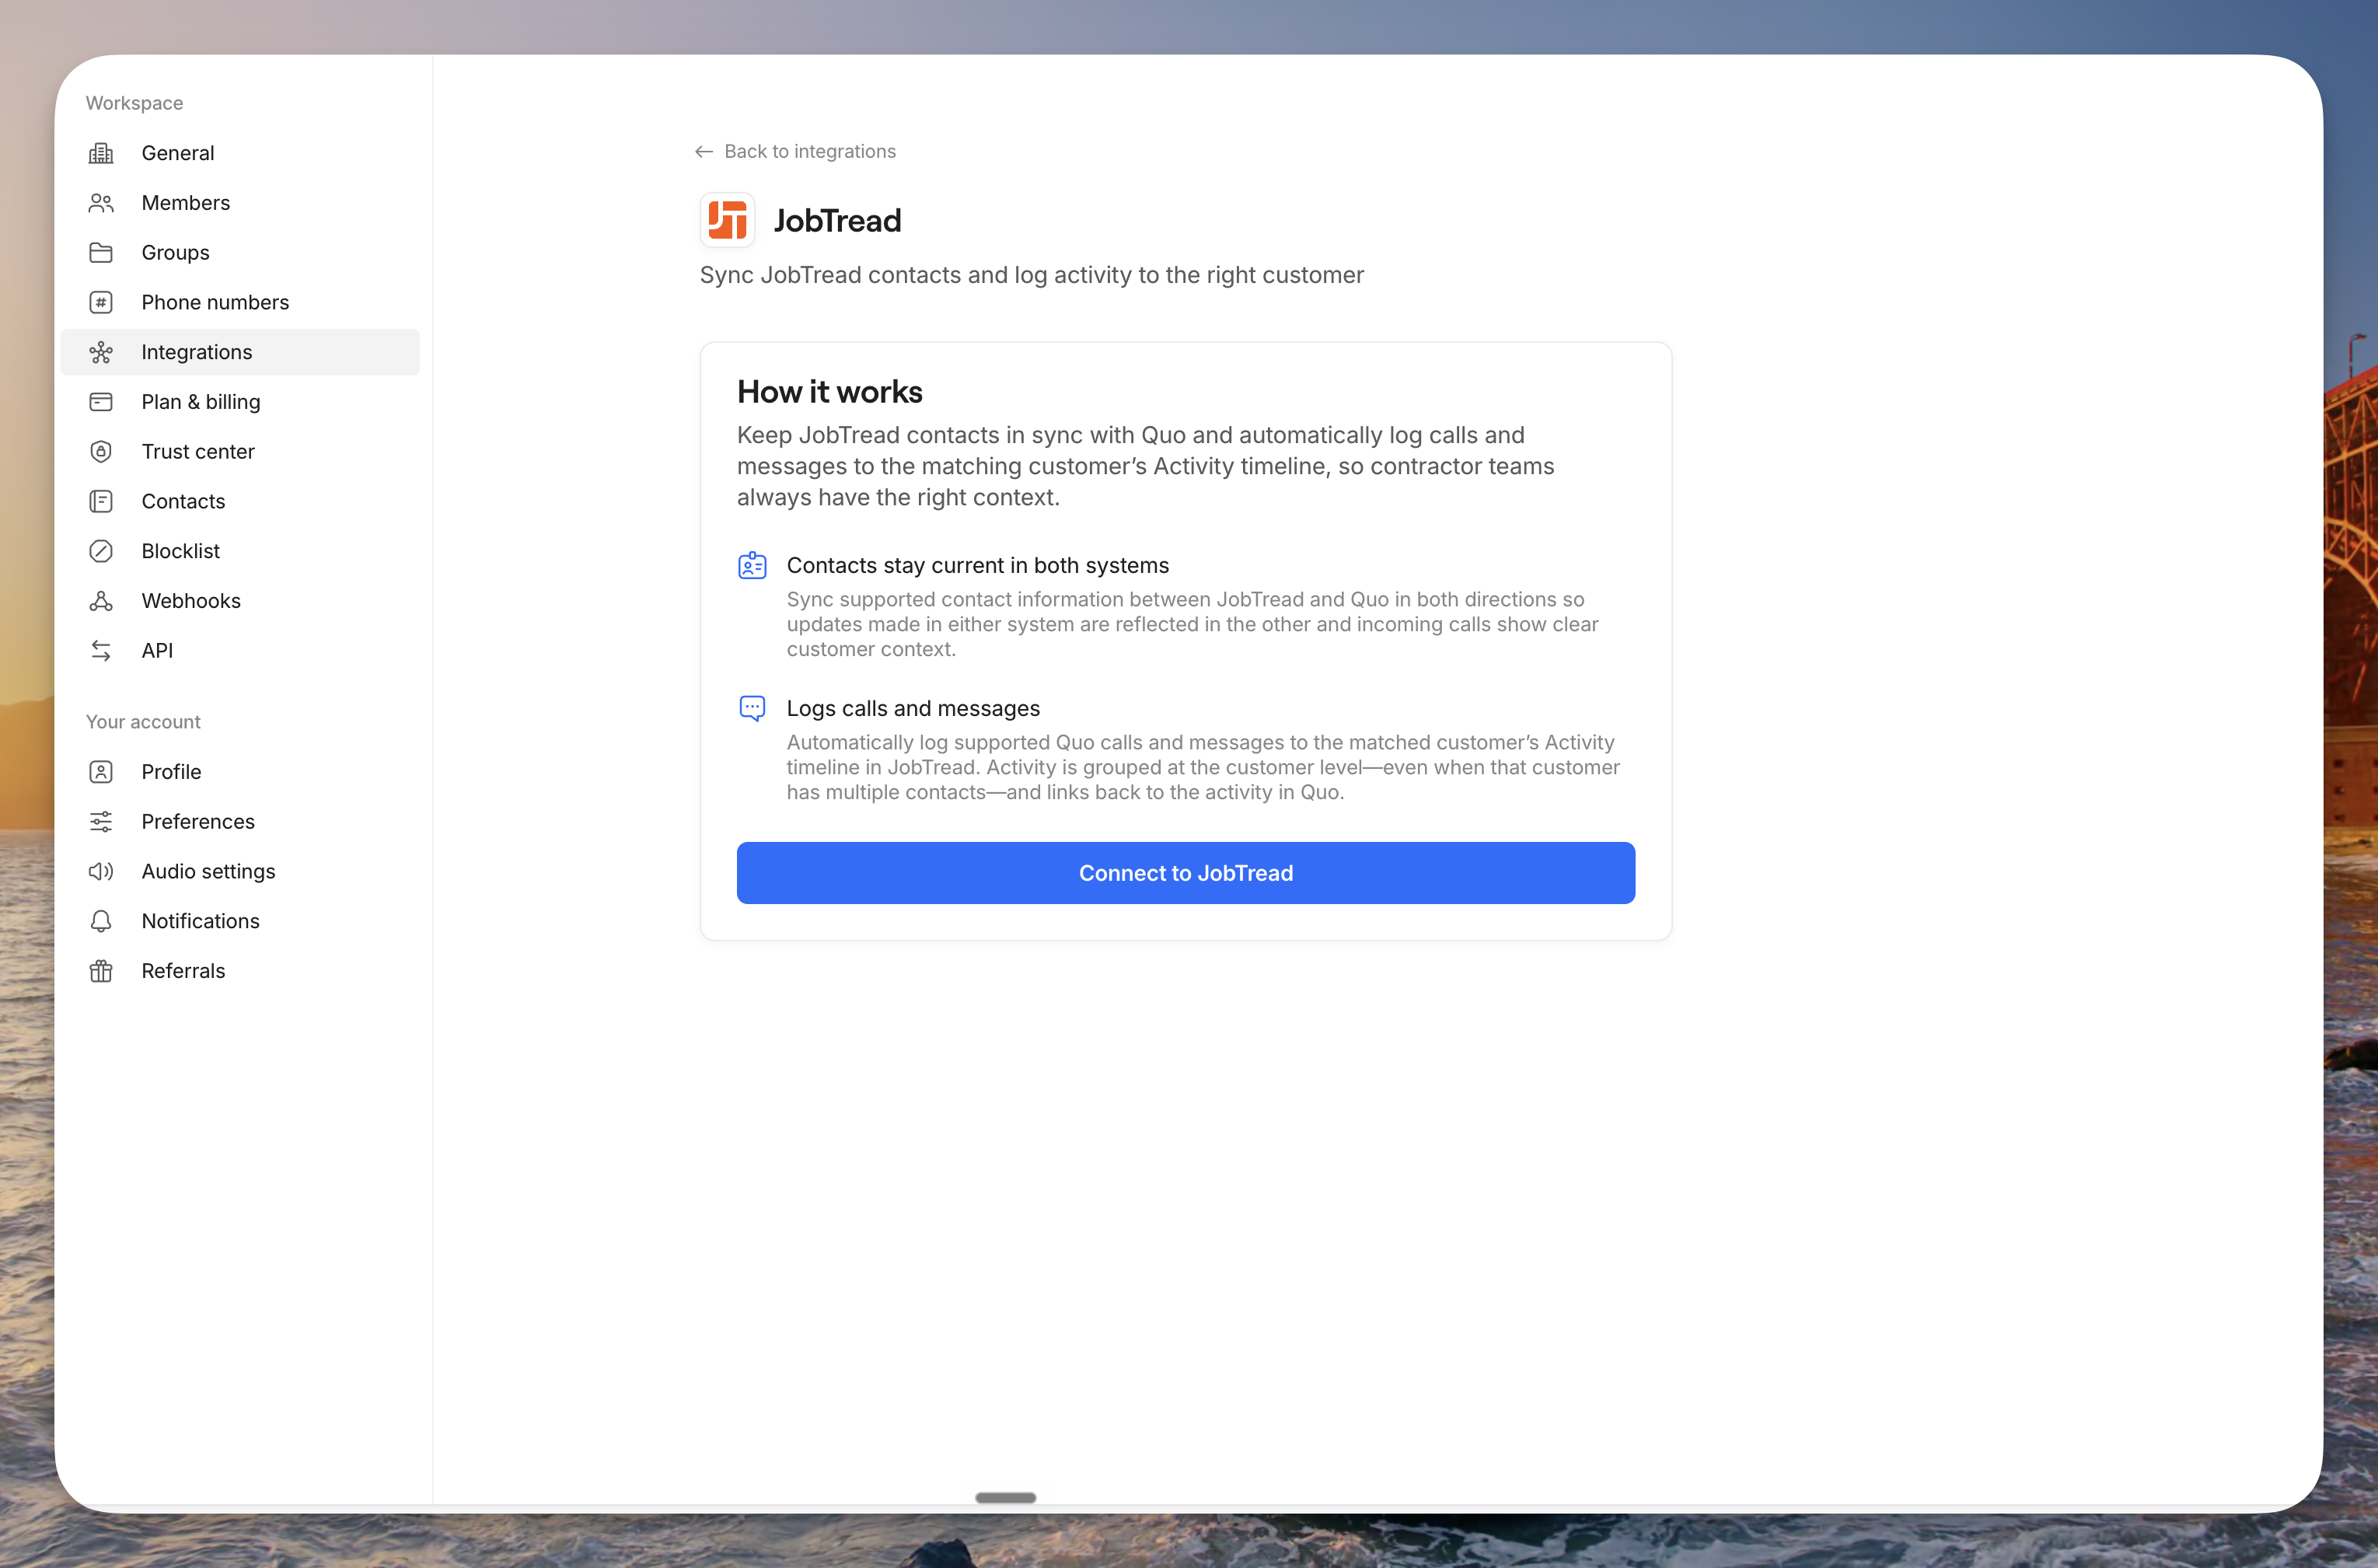Image resolution: width=2378 pixels, height=1568 pixels.
Task: Click the Plan & billing card icon
Action: tap(101, 402)
